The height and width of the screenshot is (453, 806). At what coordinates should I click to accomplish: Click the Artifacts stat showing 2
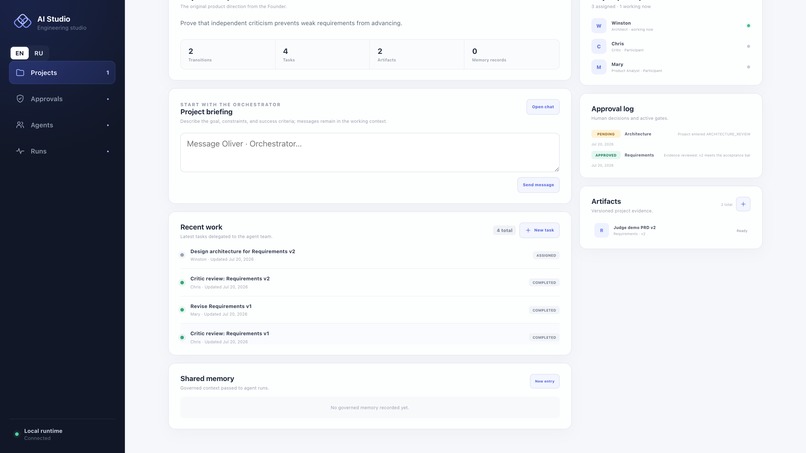coord(417,55)
